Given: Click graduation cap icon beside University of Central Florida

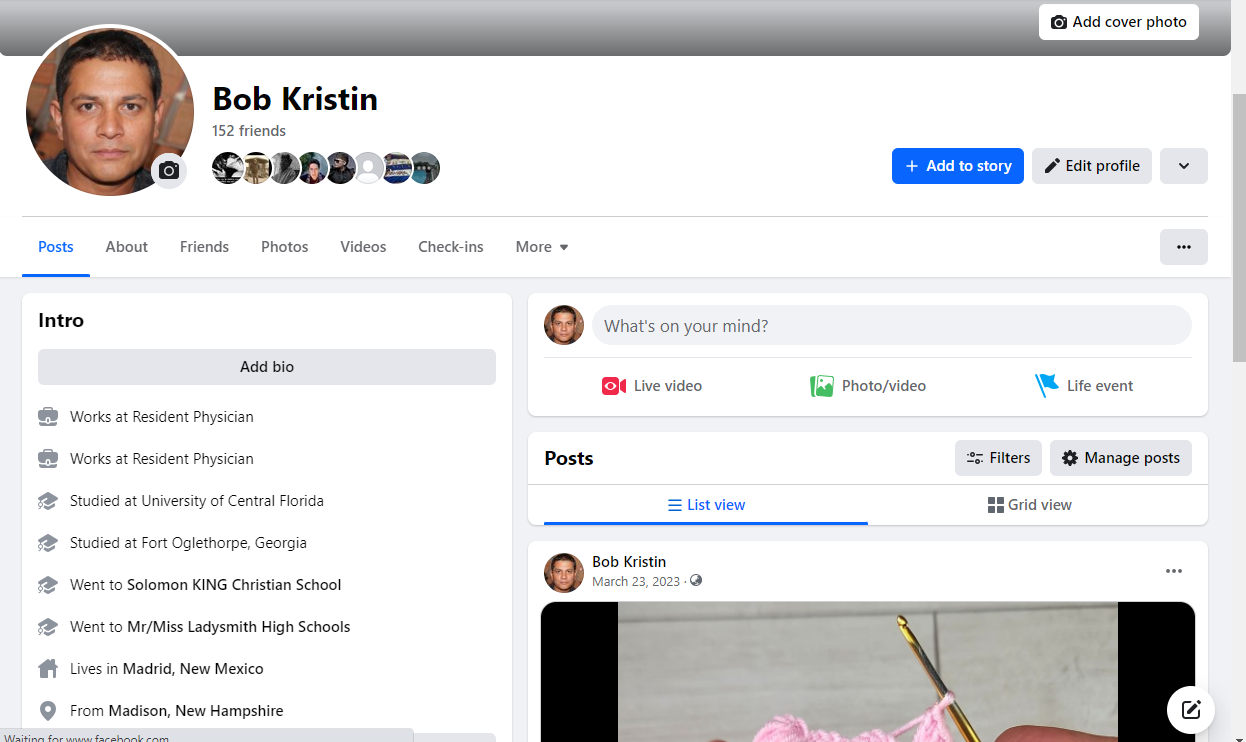Looking at the screenshot, I should [47, 501].
